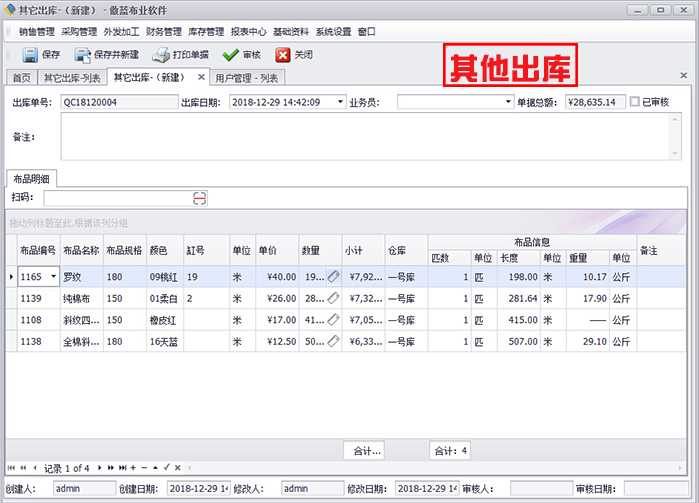Click the tag icon in the 罗纹 row quantity
Viewport: 699px width, 503px height.
click(x=333, y=277)
